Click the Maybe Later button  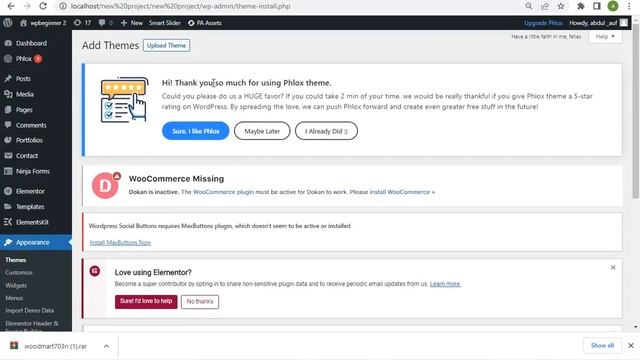tap(262, 131)
